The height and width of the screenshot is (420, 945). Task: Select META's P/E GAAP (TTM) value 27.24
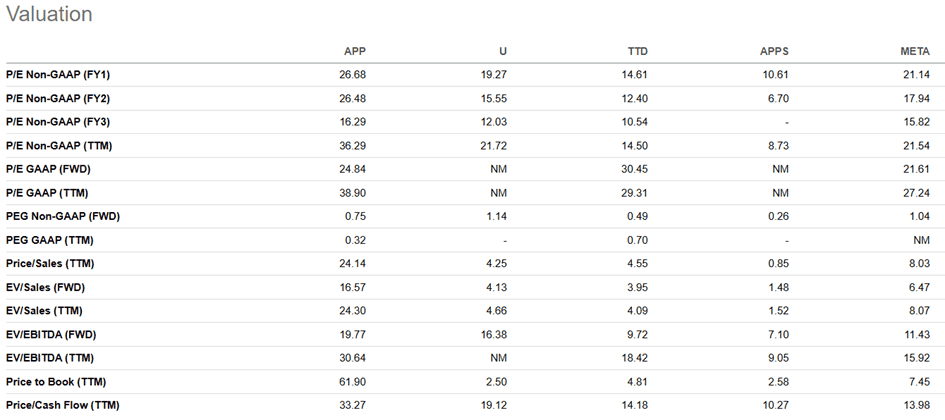pyautogui.click(x=918, y=193)
